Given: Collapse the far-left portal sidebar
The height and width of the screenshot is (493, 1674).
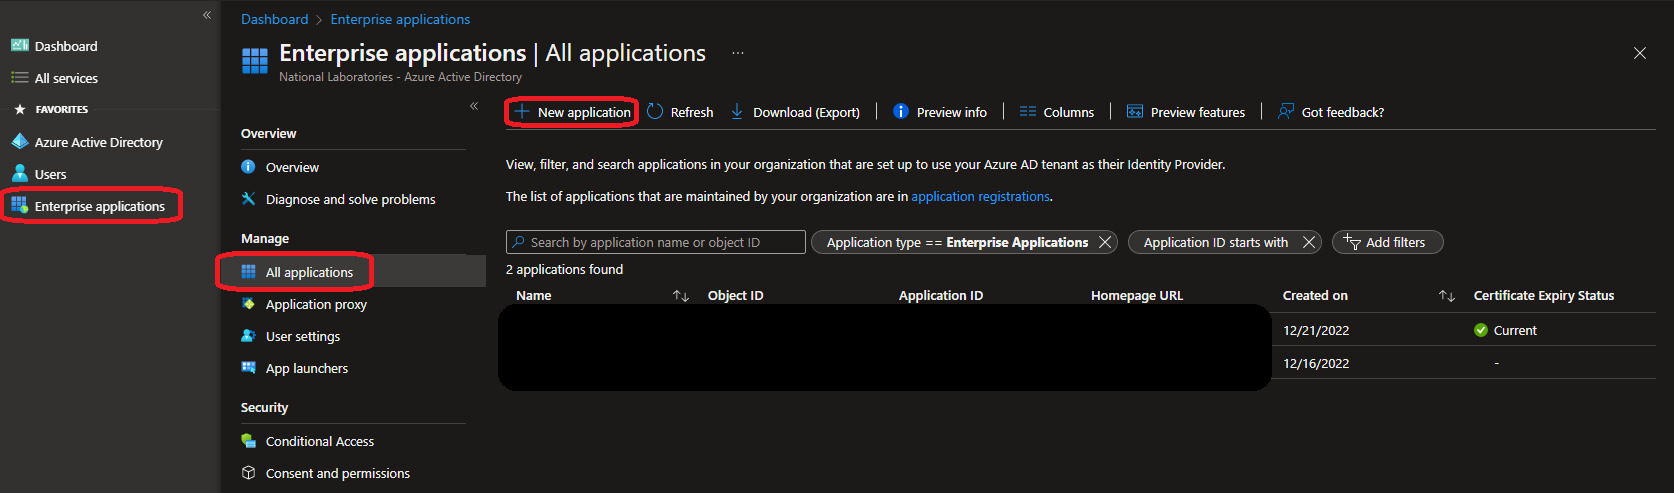Looking at the screenshot, I should [207, 15].
